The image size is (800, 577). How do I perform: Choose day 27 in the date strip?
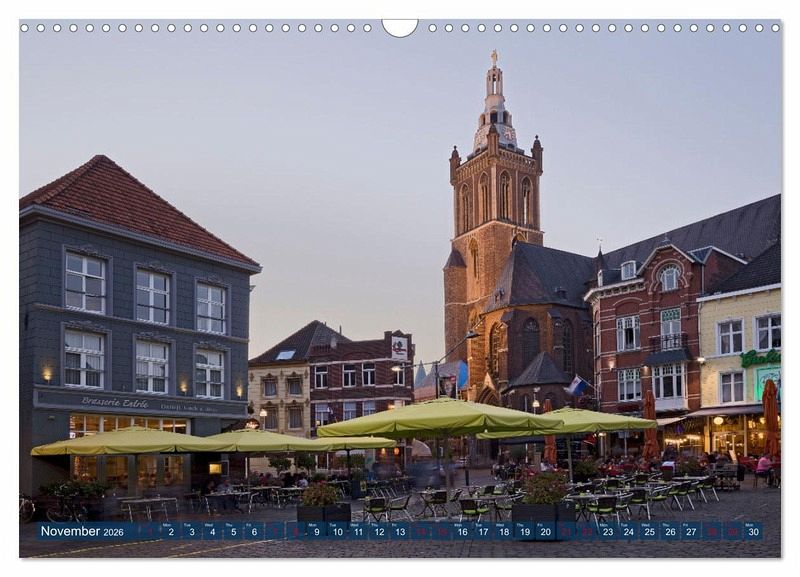[690, 532]
